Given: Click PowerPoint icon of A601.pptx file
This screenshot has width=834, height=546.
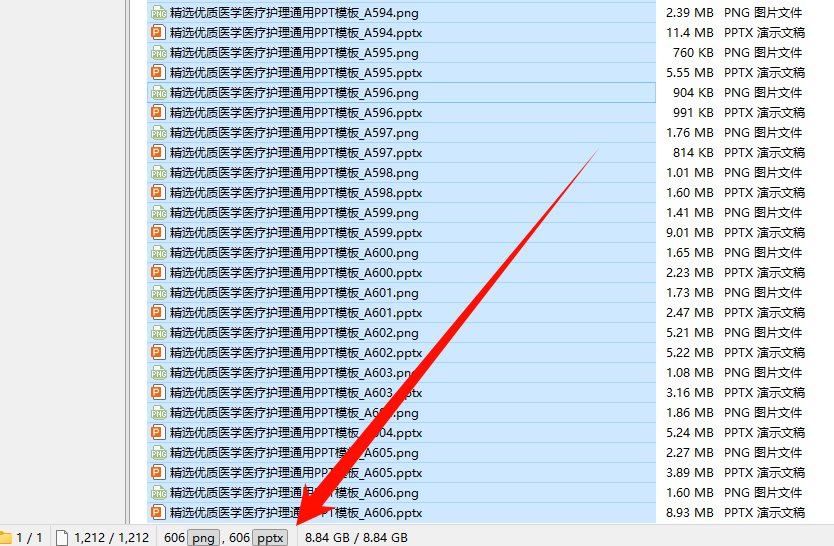Looking at the screenshot, I should coord(159,313).
